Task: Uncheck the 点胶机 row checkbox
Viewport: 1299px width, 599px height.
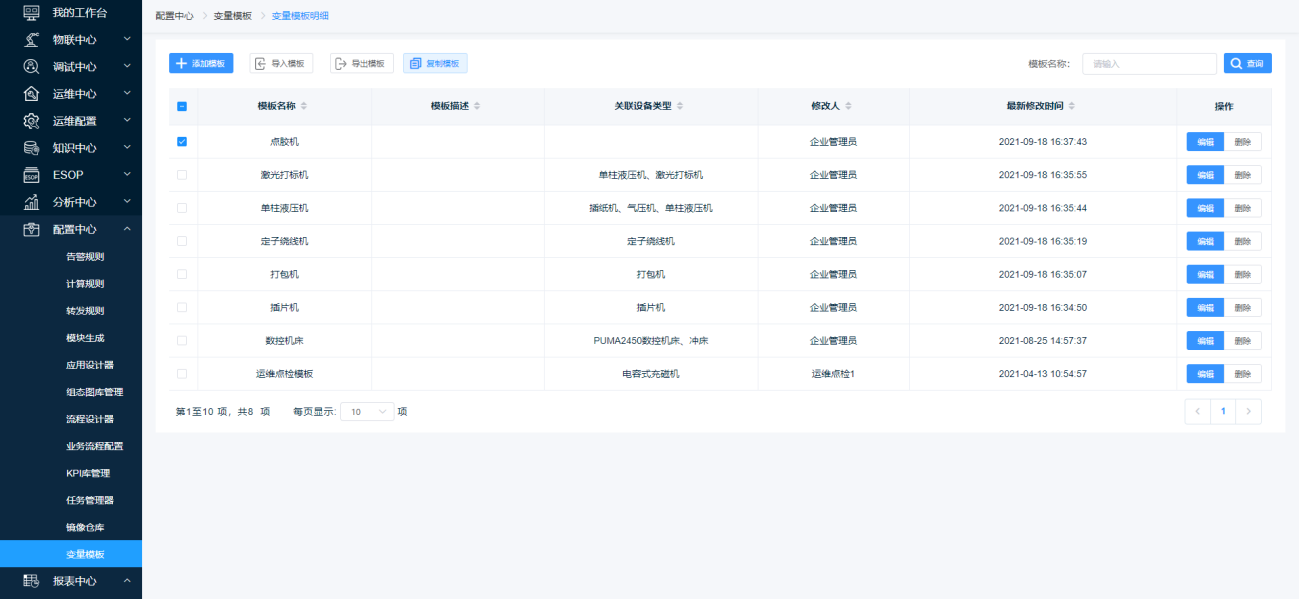Action: tap(182, 142)
